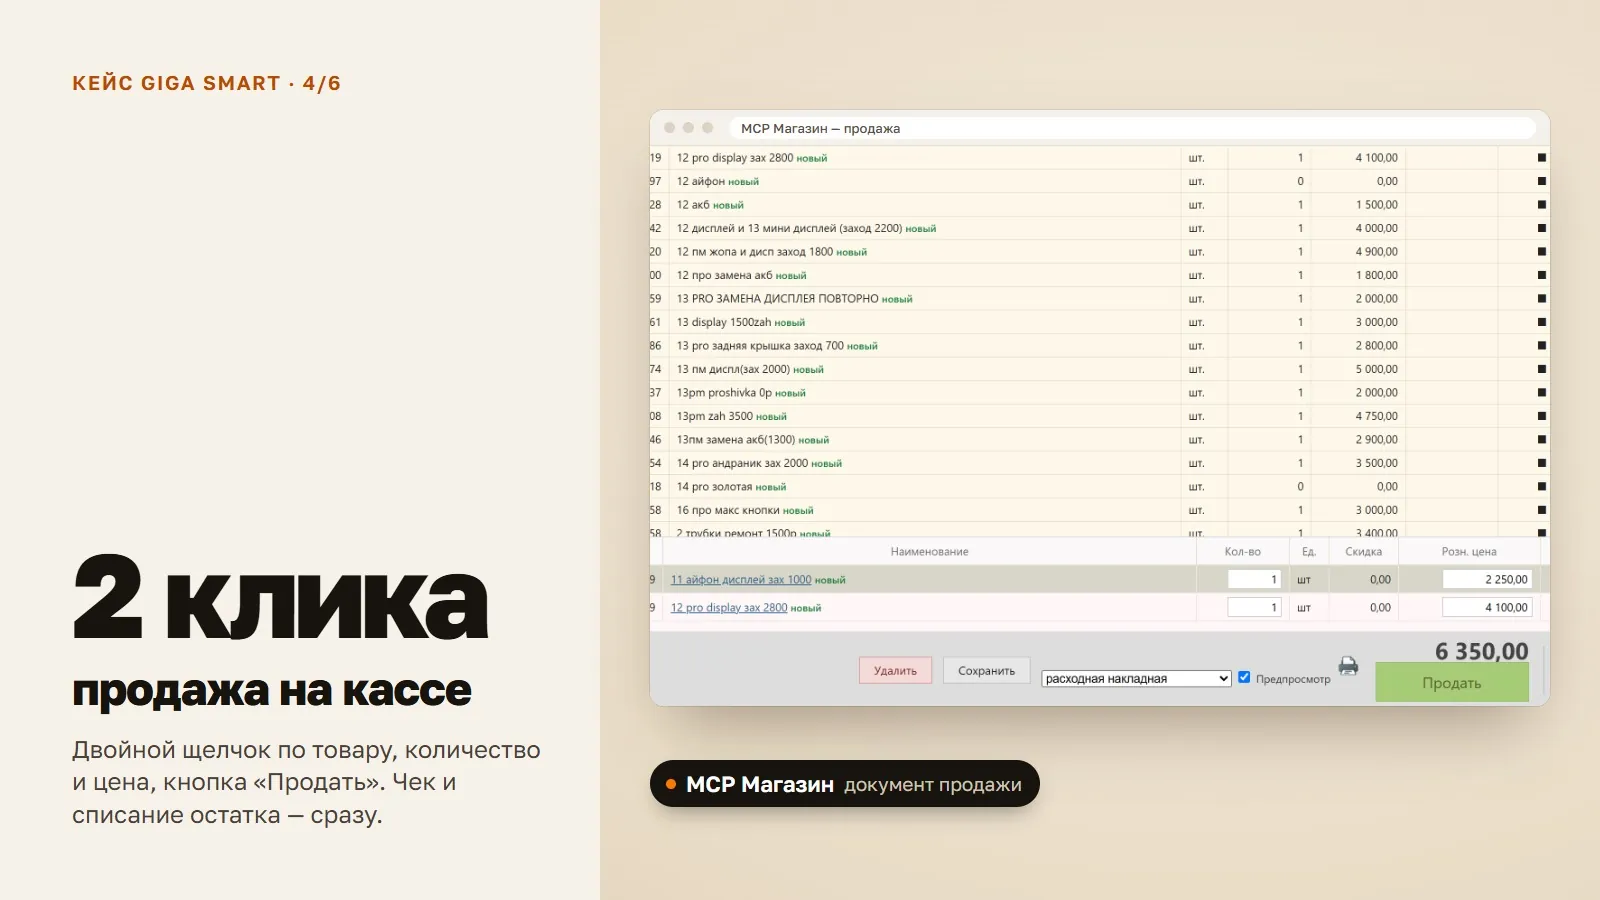Edit price field showing 4 100,00

point(1487,607)
